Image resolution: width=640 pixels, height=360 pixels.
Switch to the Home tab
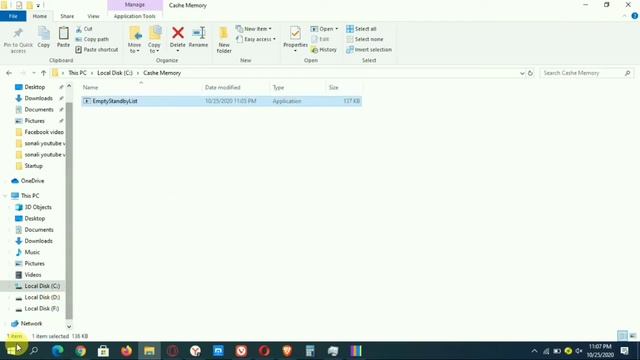40,16
